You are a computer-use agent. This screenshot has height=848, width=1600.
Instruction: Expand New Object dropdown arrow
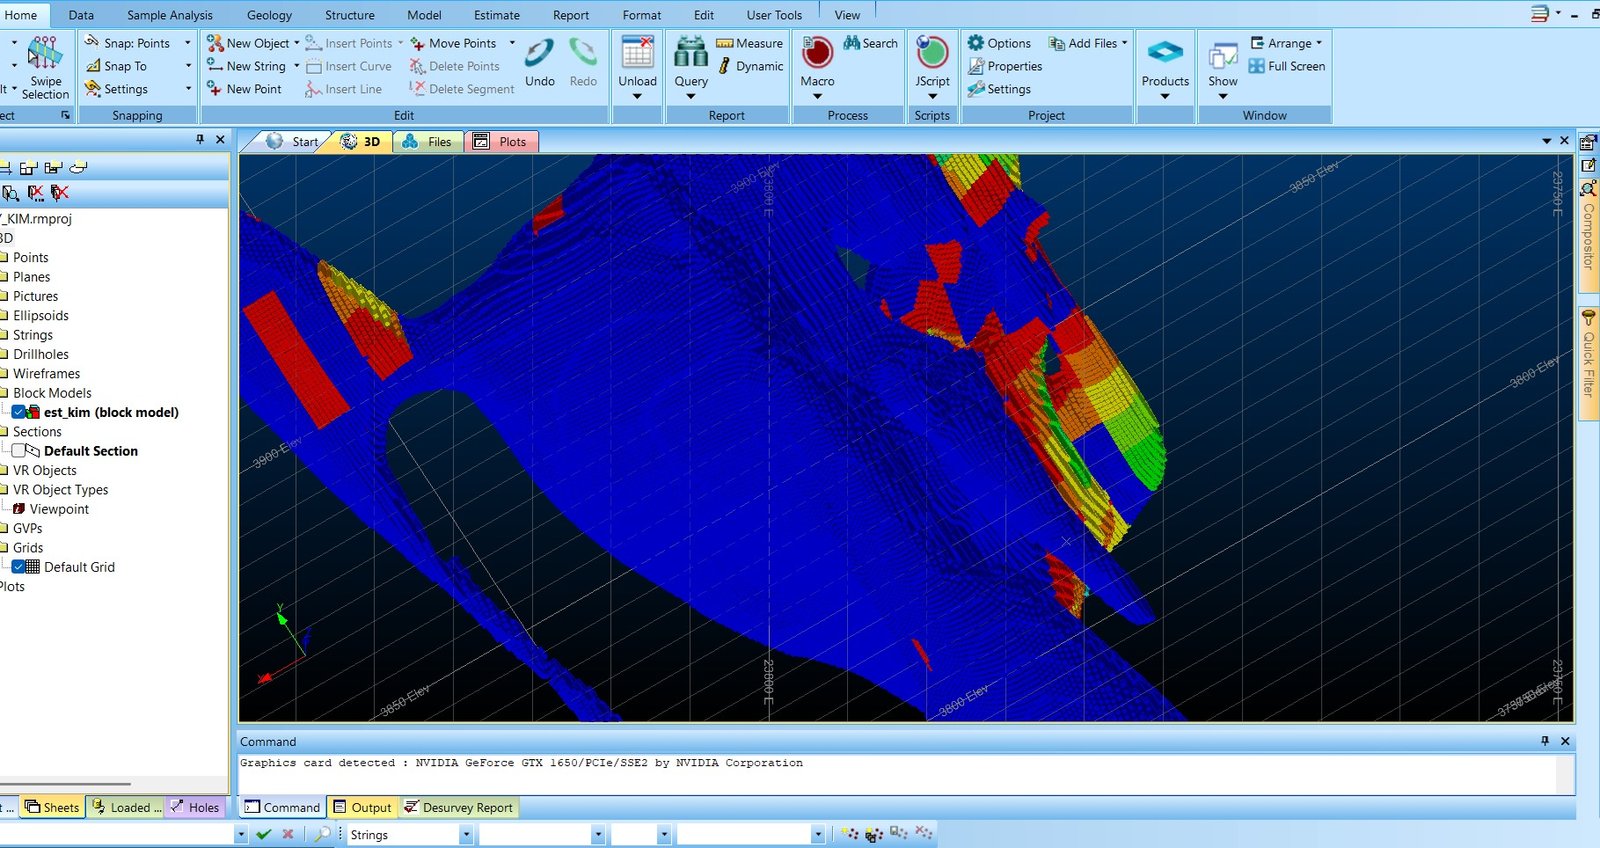(x=297, y=43)
